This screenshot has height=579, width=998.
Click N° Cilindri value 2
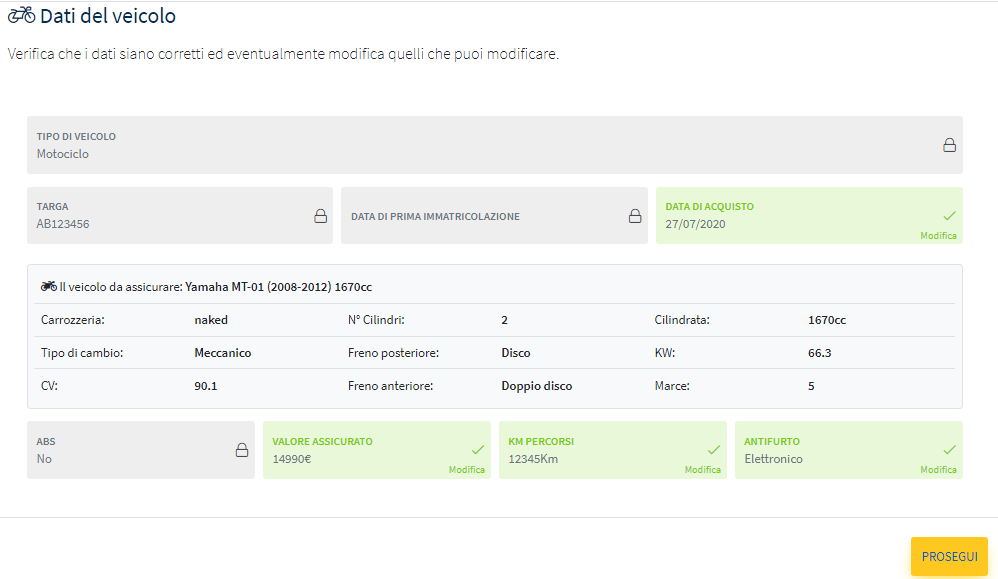pyautogui.click(x=504, y=320)
